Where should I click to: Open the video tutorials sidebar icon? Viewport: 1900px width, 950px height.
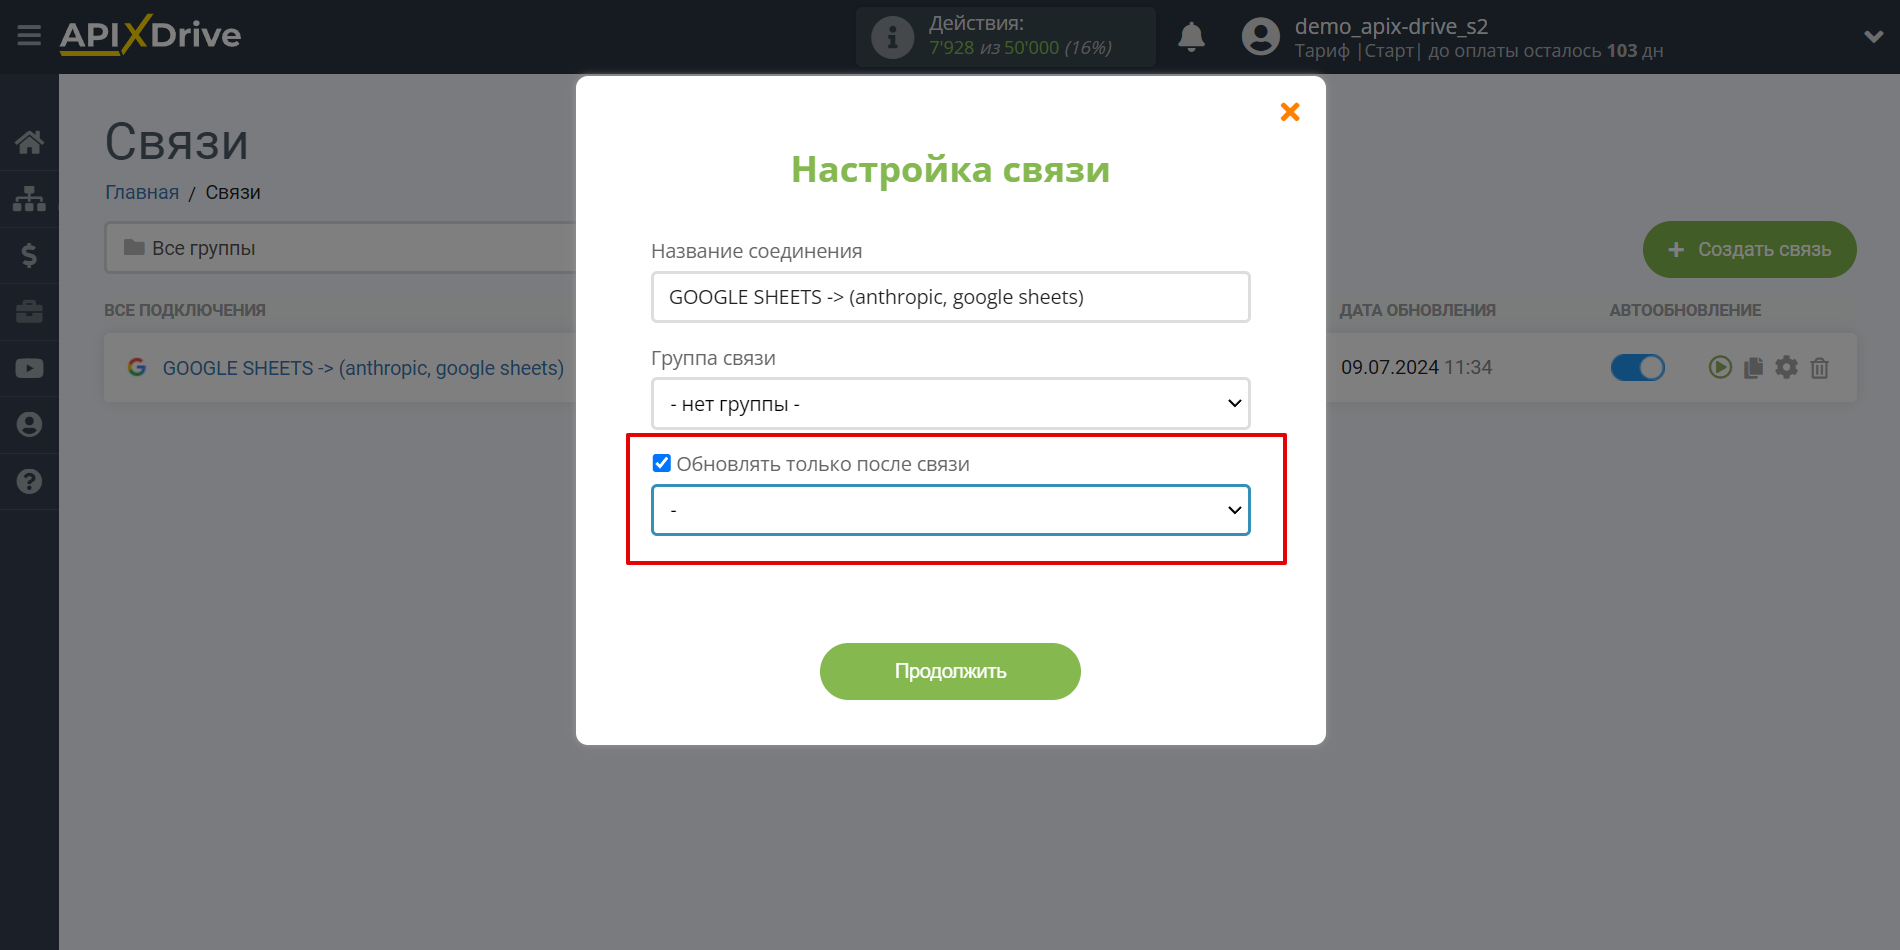[29, 368]
